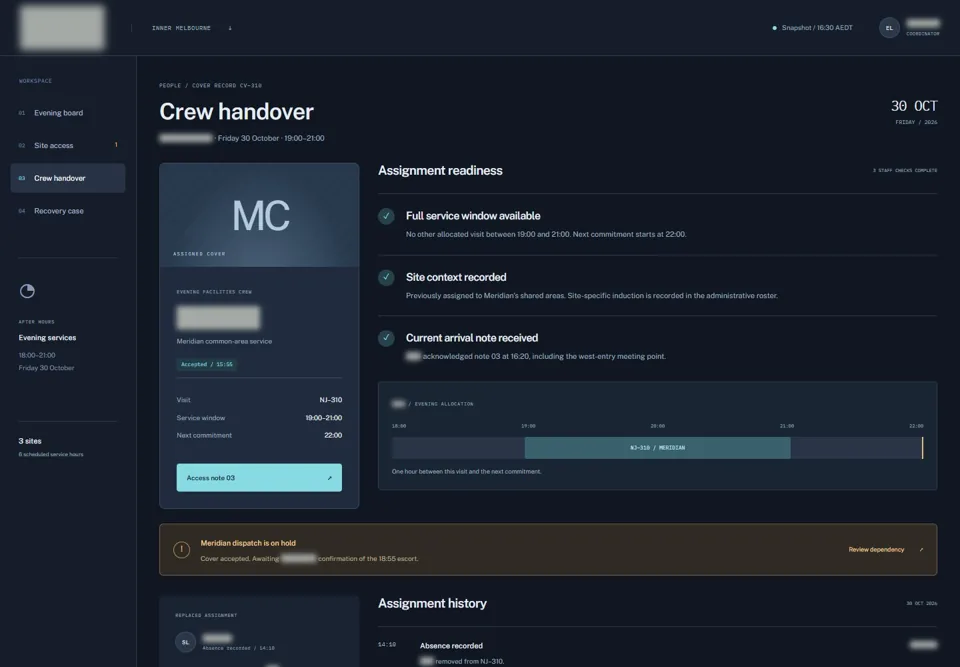Click the '3 staff checks complete' label
The width and height of the screenshot is (960, 667).
[x=905, y=171]
